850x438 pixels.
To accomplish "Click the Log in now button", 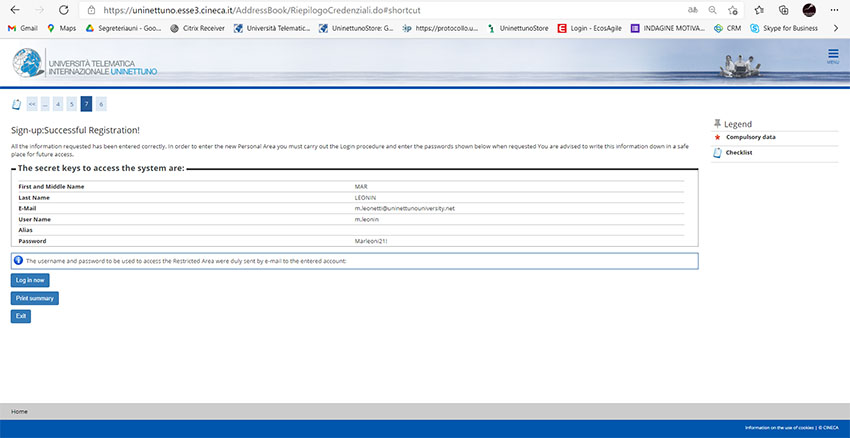I will (30, 280).
